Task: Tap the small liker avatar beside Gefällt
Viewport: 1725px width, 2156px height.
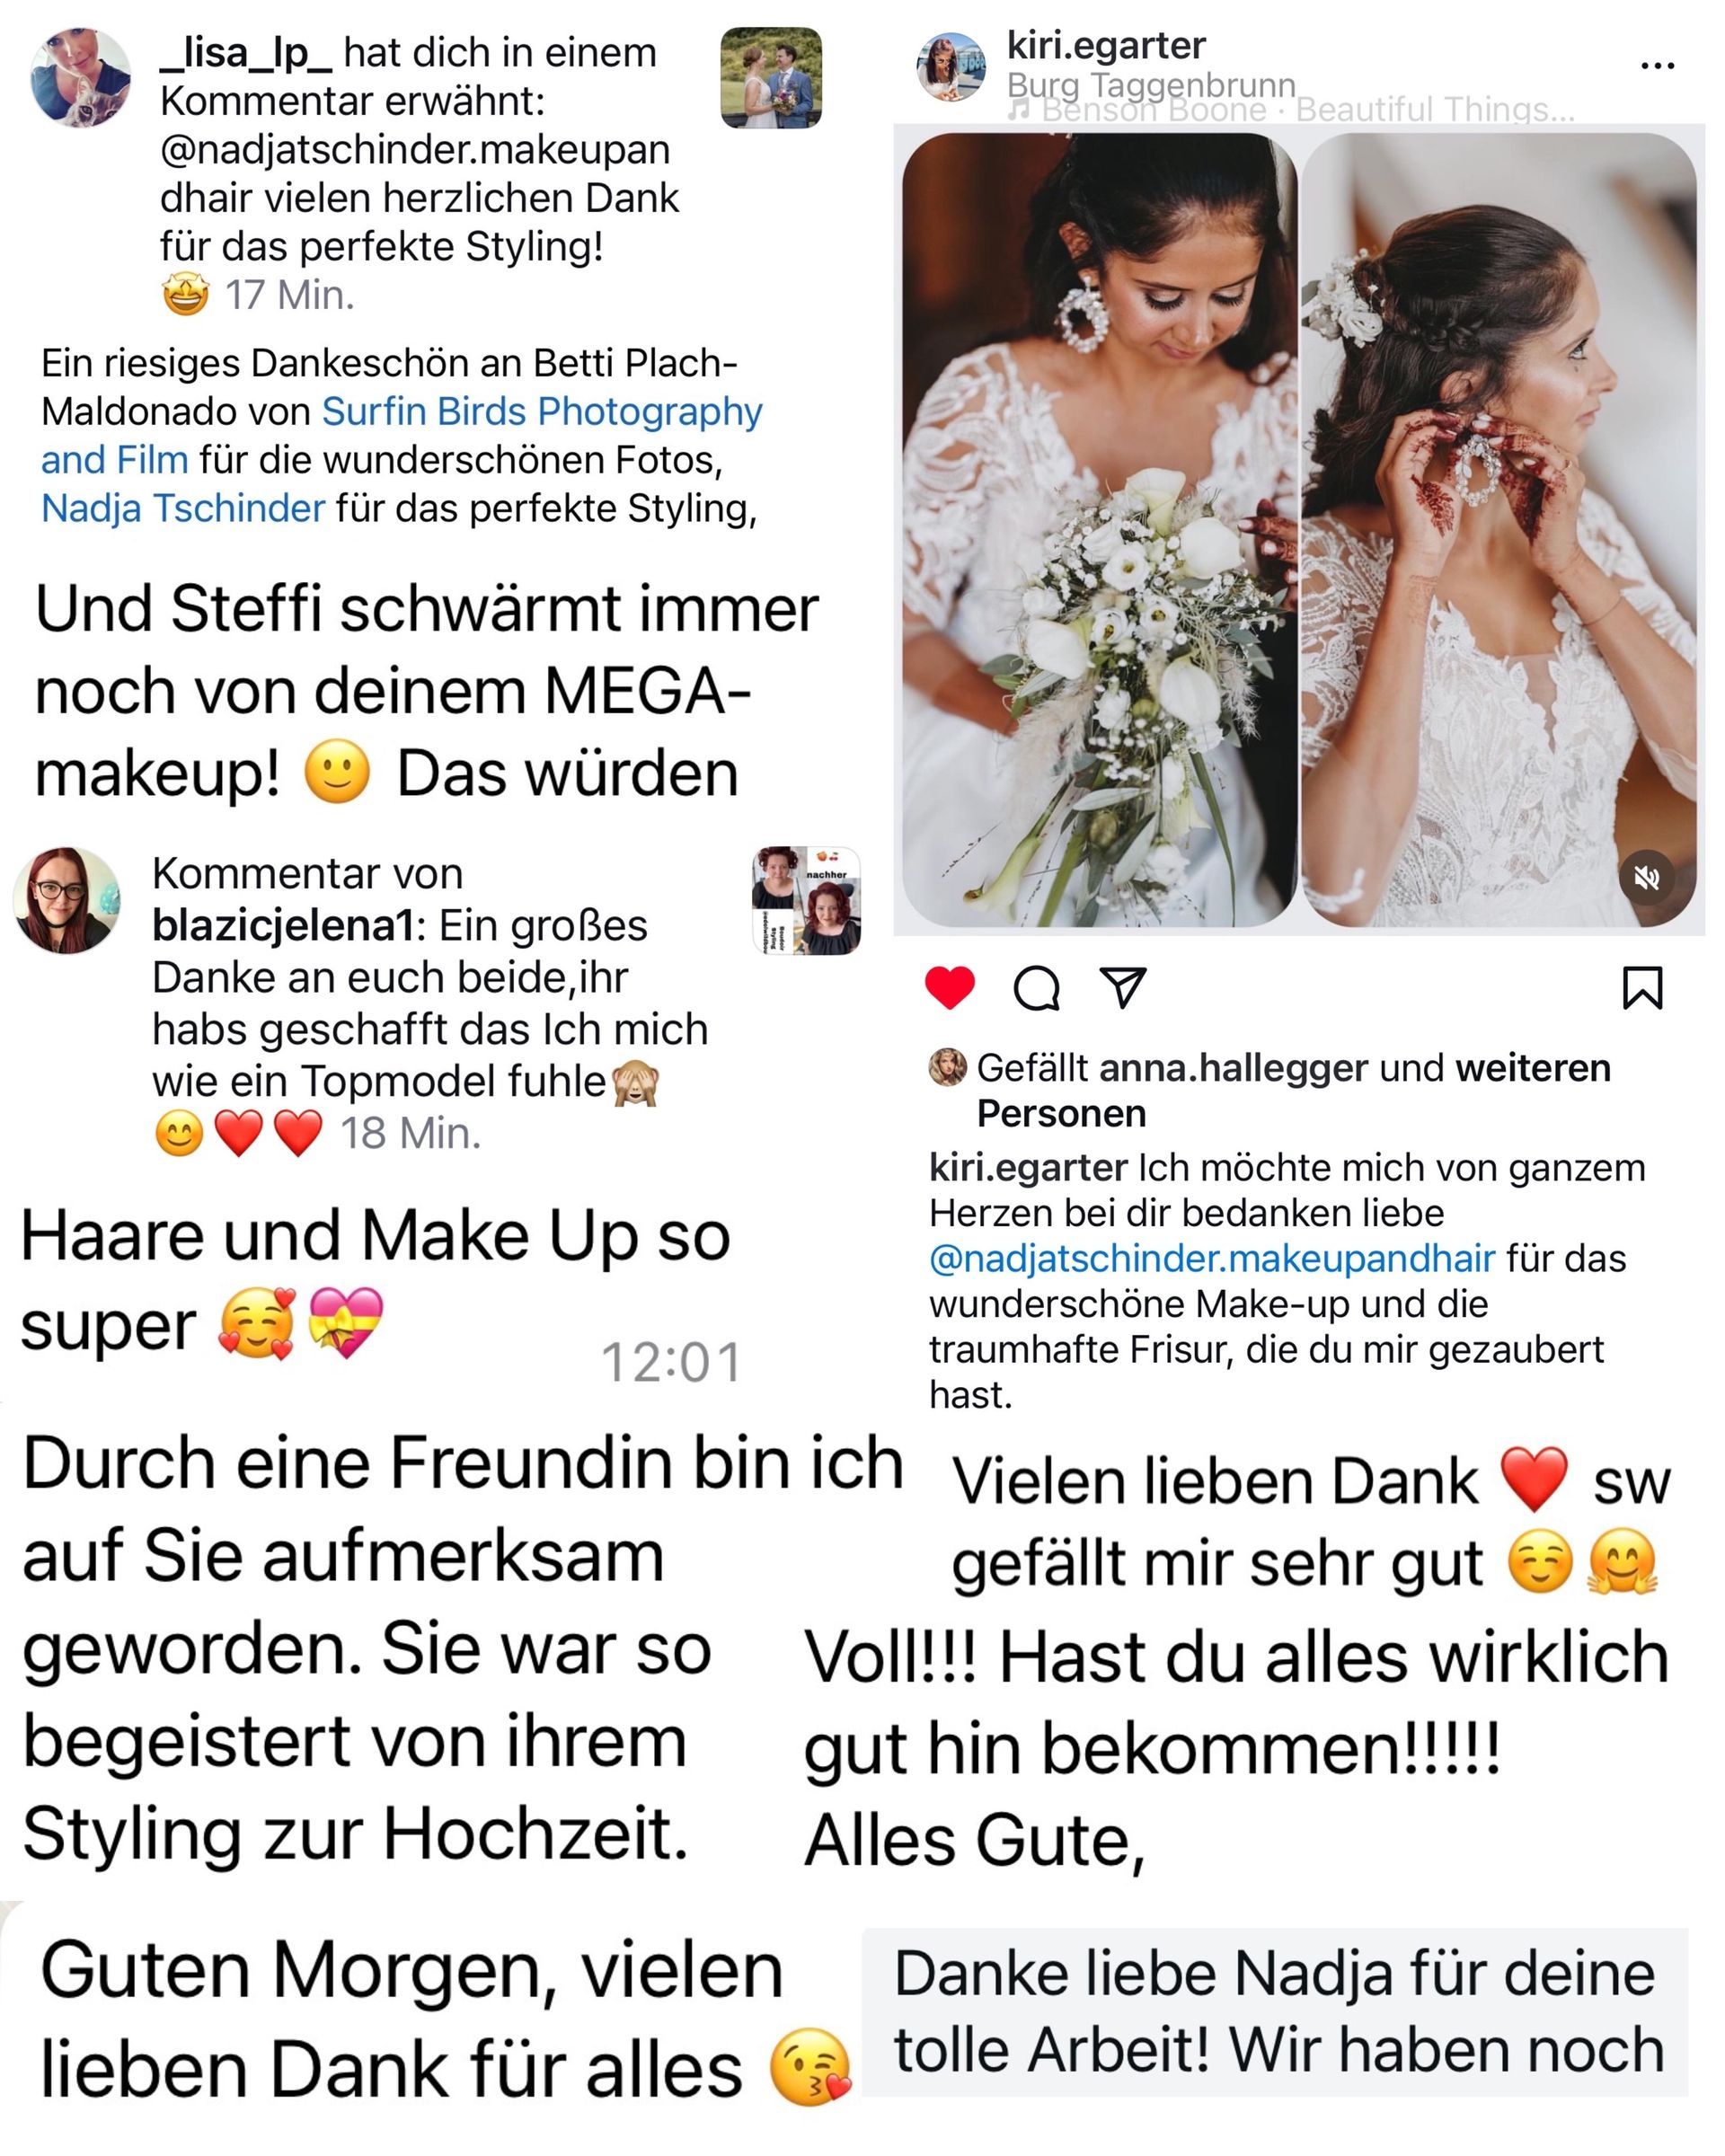Action: [x=947, y=1068]
